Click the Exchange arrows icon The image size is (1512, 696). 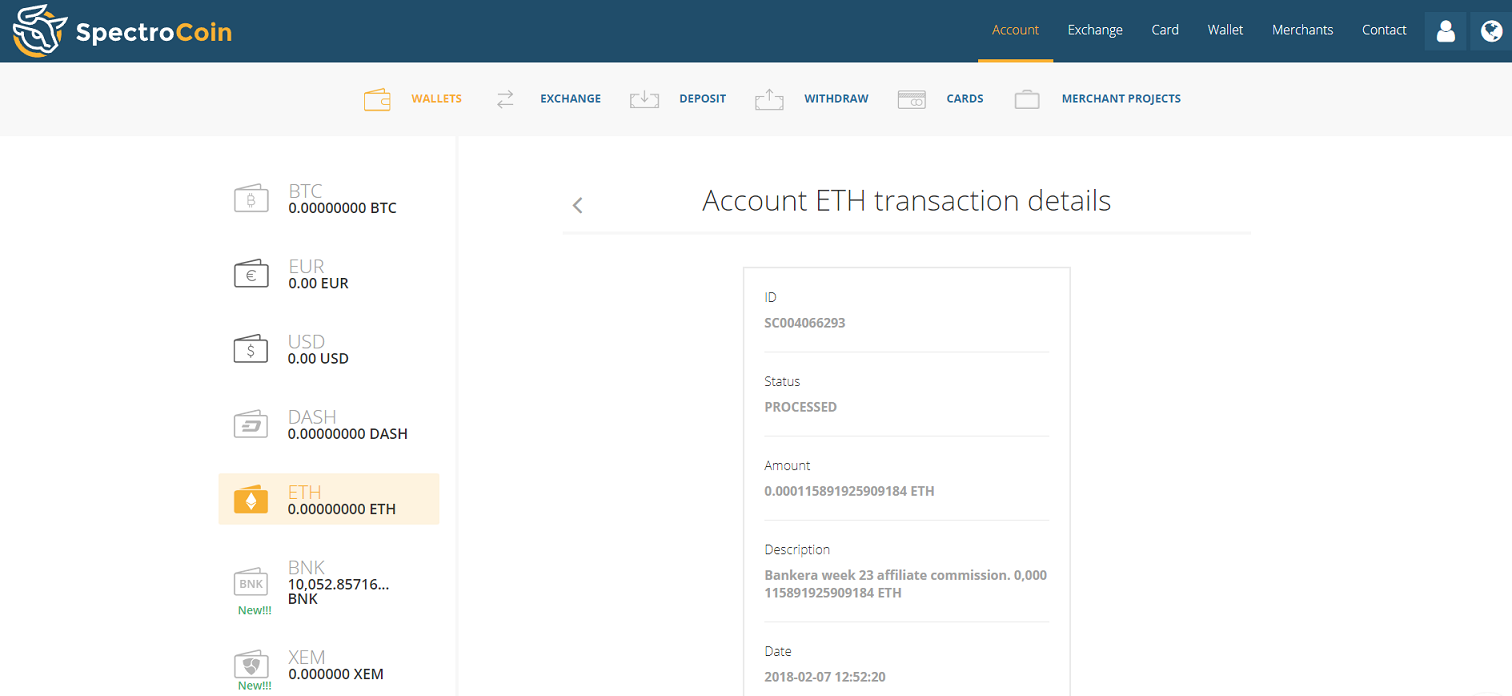point(505,99)
